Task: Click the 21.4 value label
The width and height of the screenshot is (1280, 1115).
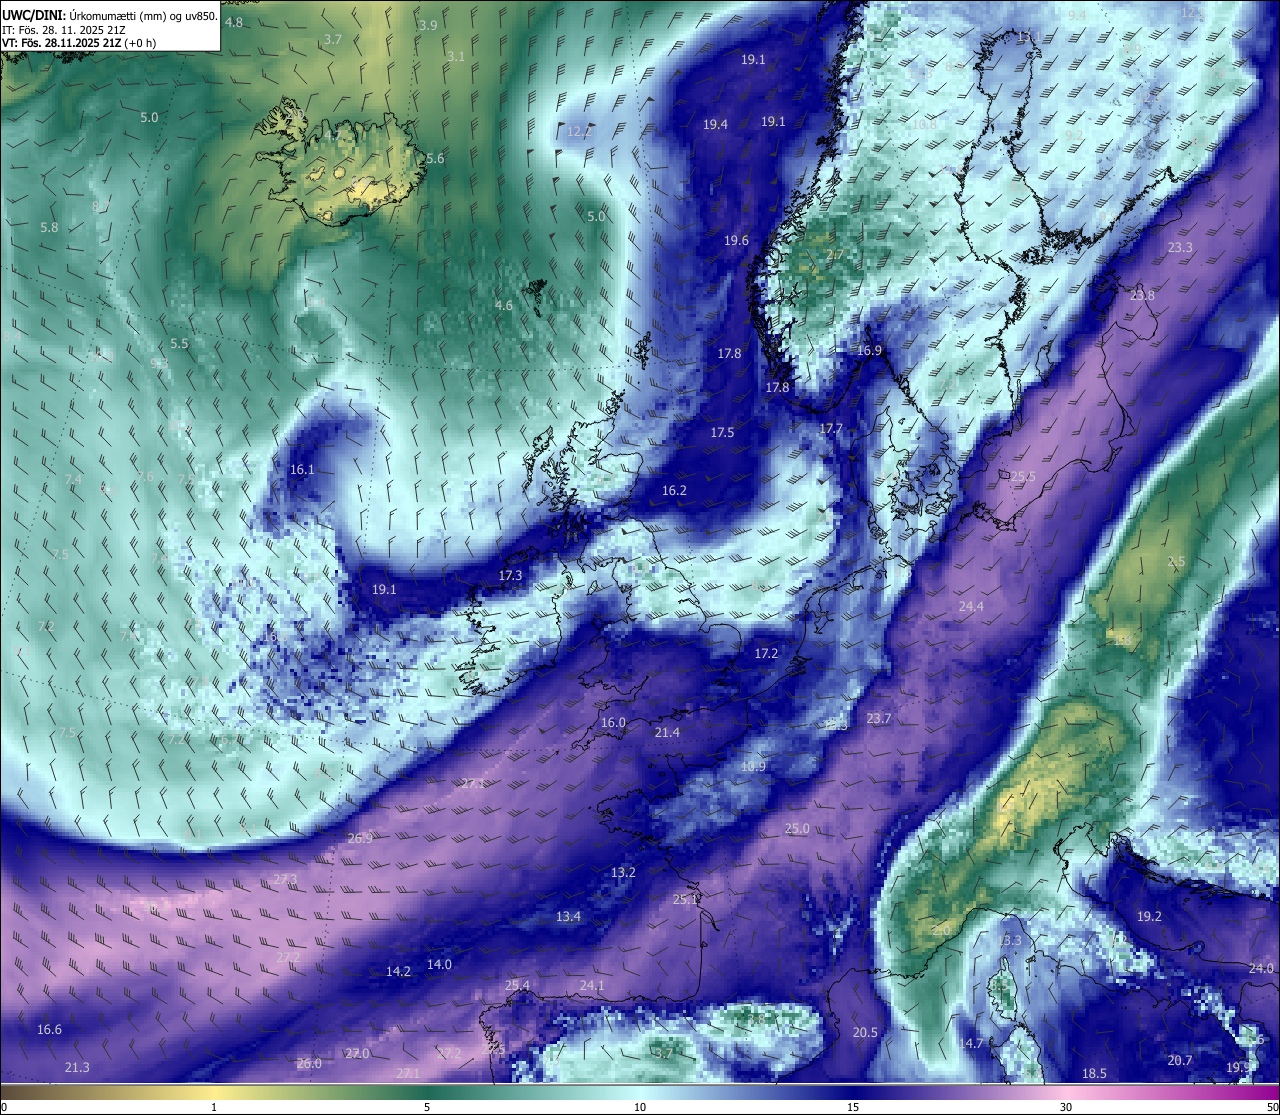Action: pyautogui.click(x=667, y=733)
